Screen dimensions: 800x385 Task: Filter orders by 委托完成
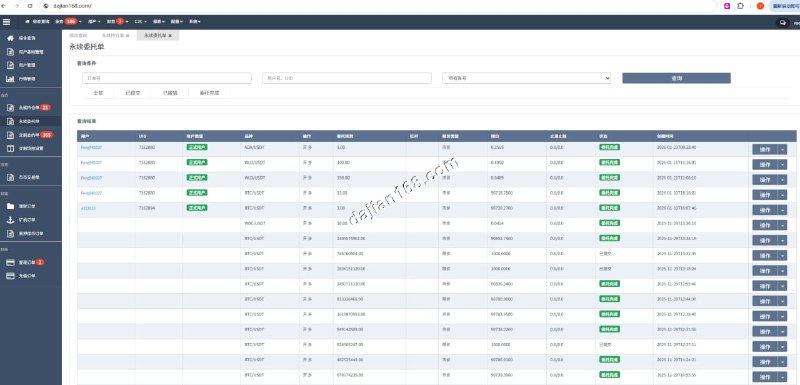[209, 93]
